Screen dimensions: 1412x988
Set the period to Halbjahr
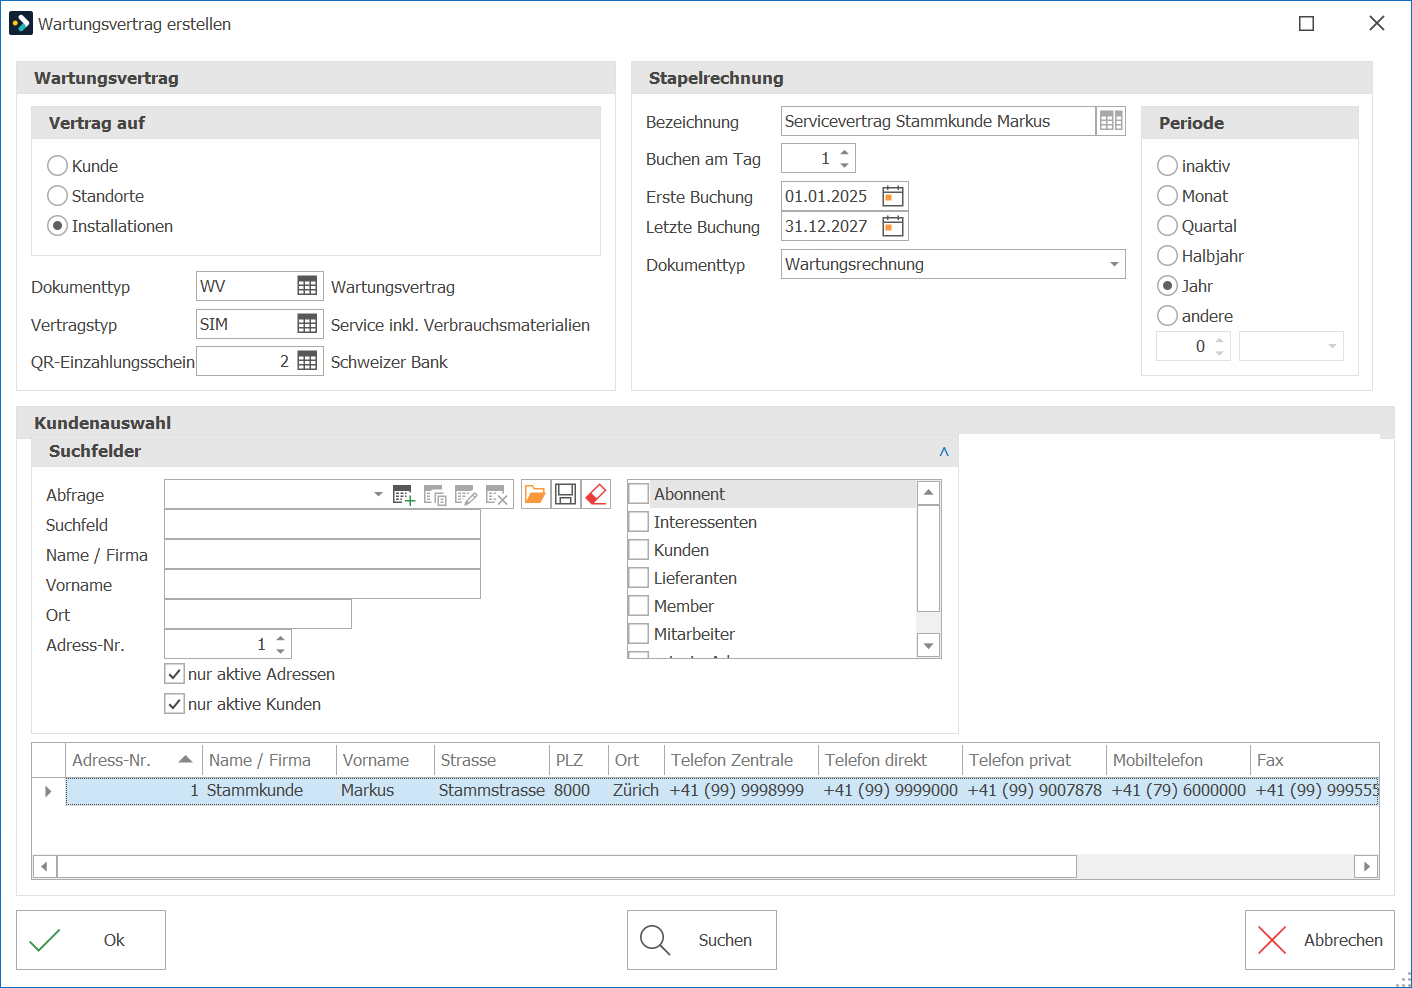[1167, 256]
